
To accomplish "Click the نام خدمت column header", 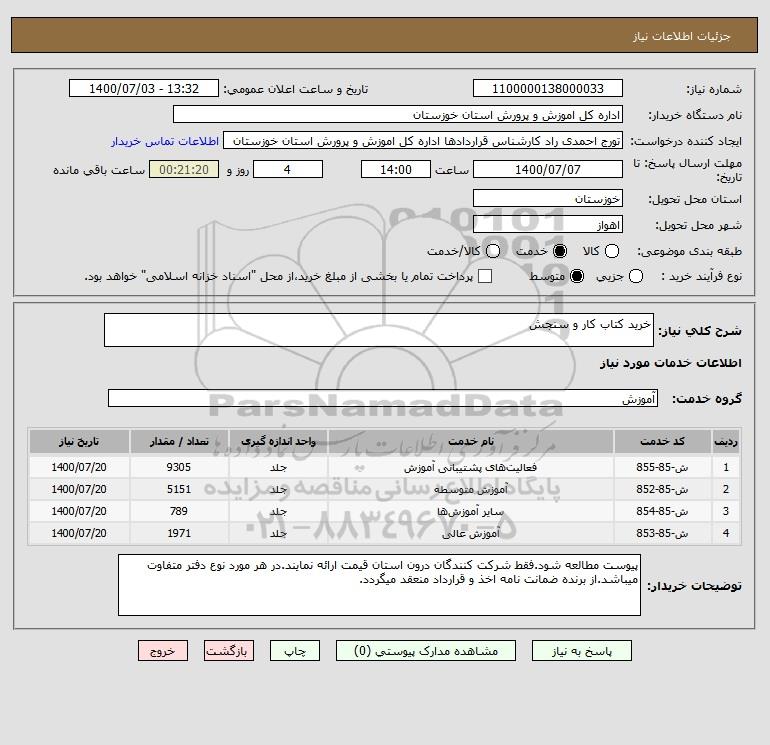I will tap(470, 441).
